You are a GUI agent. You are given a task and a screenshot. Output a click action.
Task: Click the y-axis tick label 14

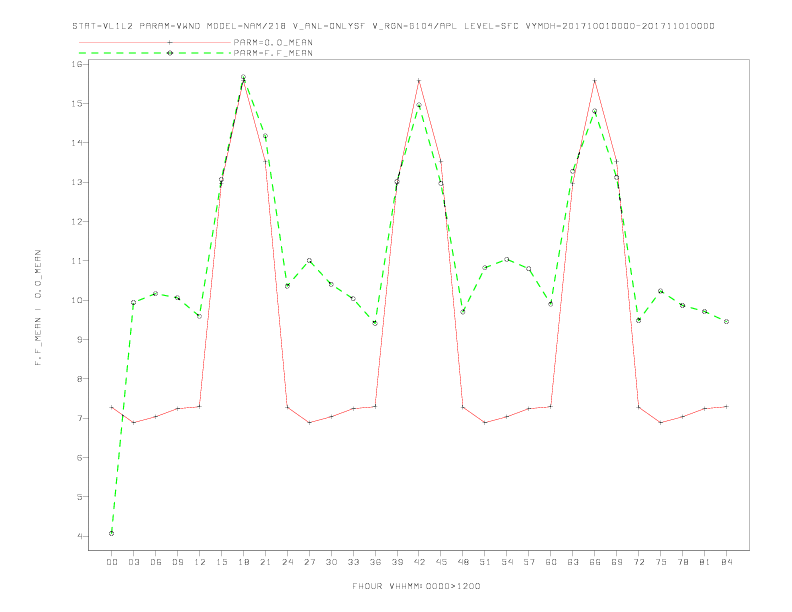tap(77, 143)
